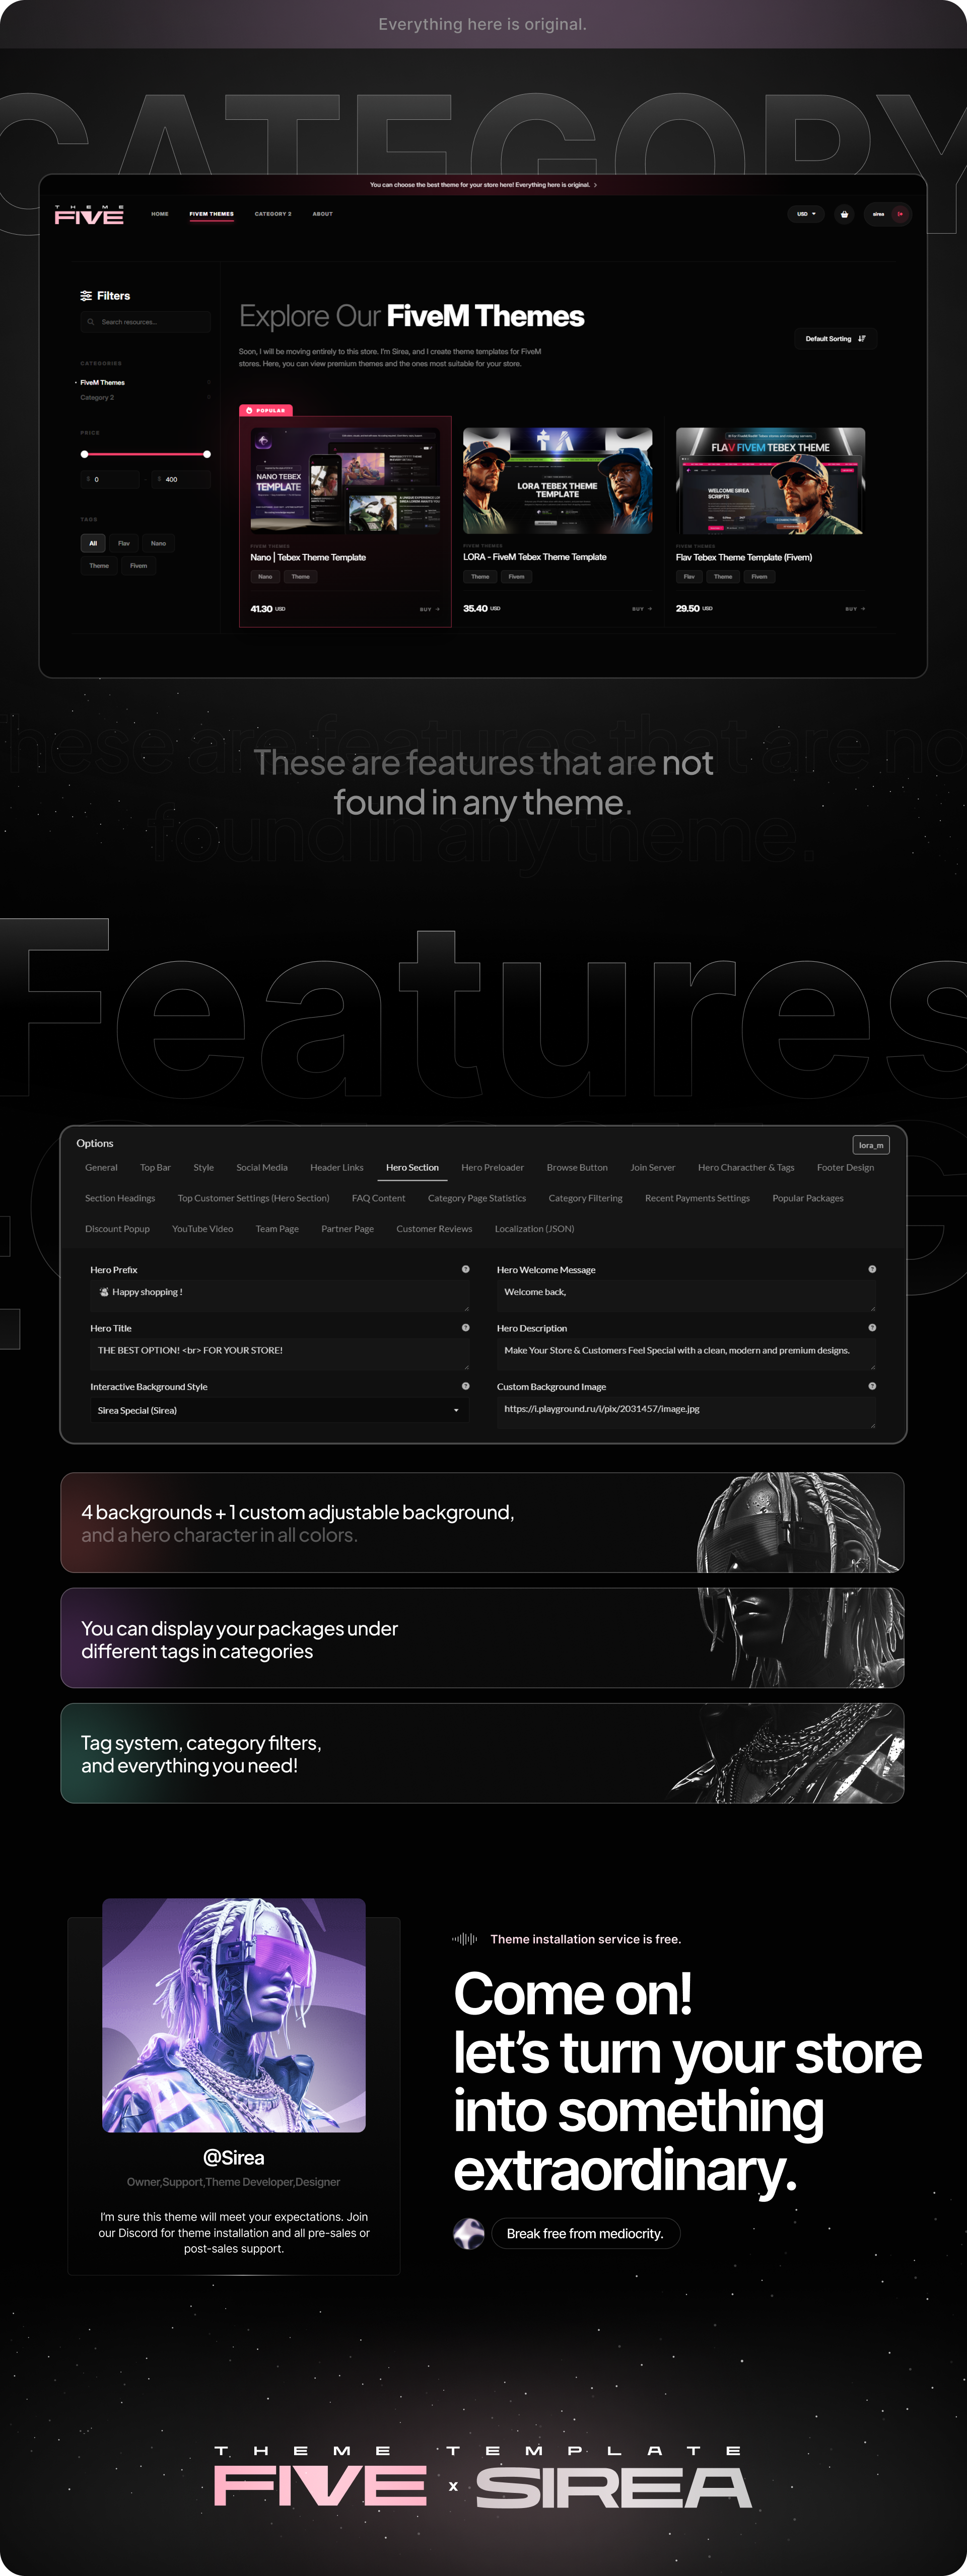Select the All tag filter
967x2576 pixels.
(x=93, y=543)
